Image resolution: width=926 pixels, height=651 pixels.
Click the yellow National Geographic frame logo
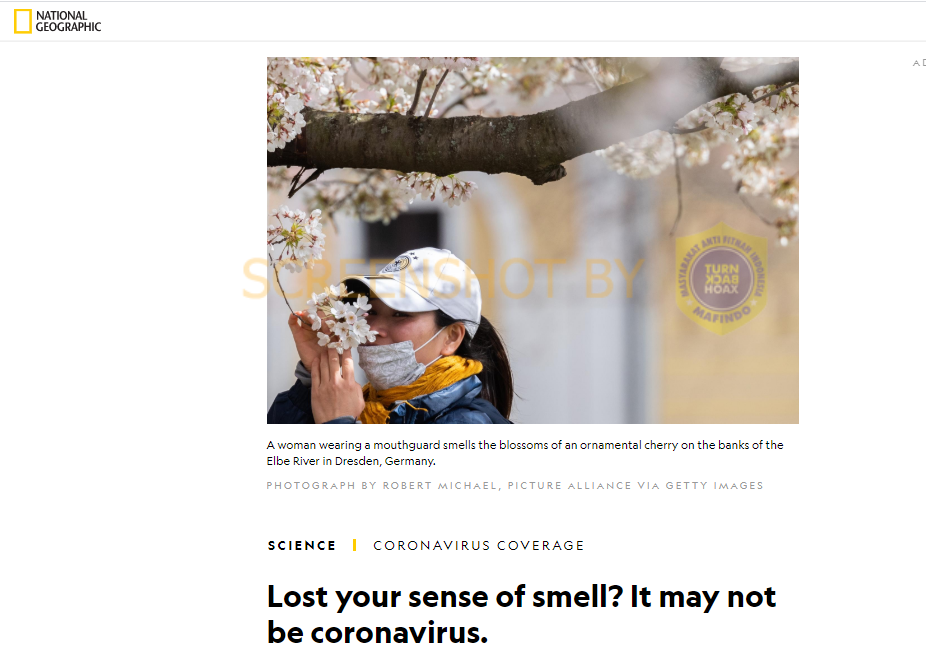coord(22,21)
